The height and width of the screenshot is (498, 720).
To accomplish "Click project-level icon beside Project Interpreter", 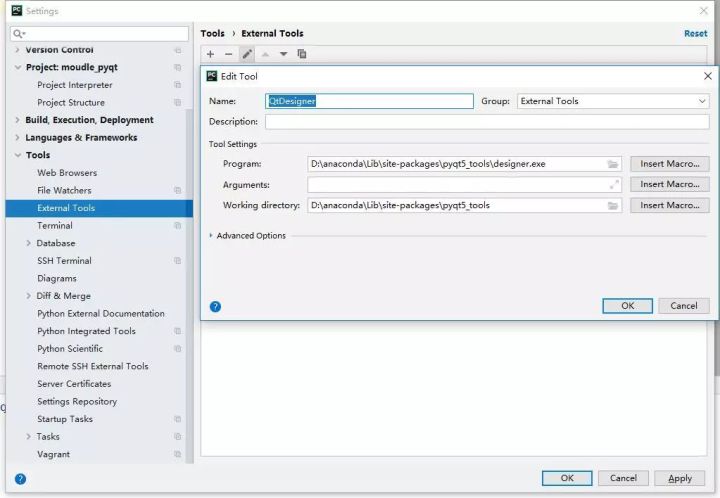I will click(178, 85).
